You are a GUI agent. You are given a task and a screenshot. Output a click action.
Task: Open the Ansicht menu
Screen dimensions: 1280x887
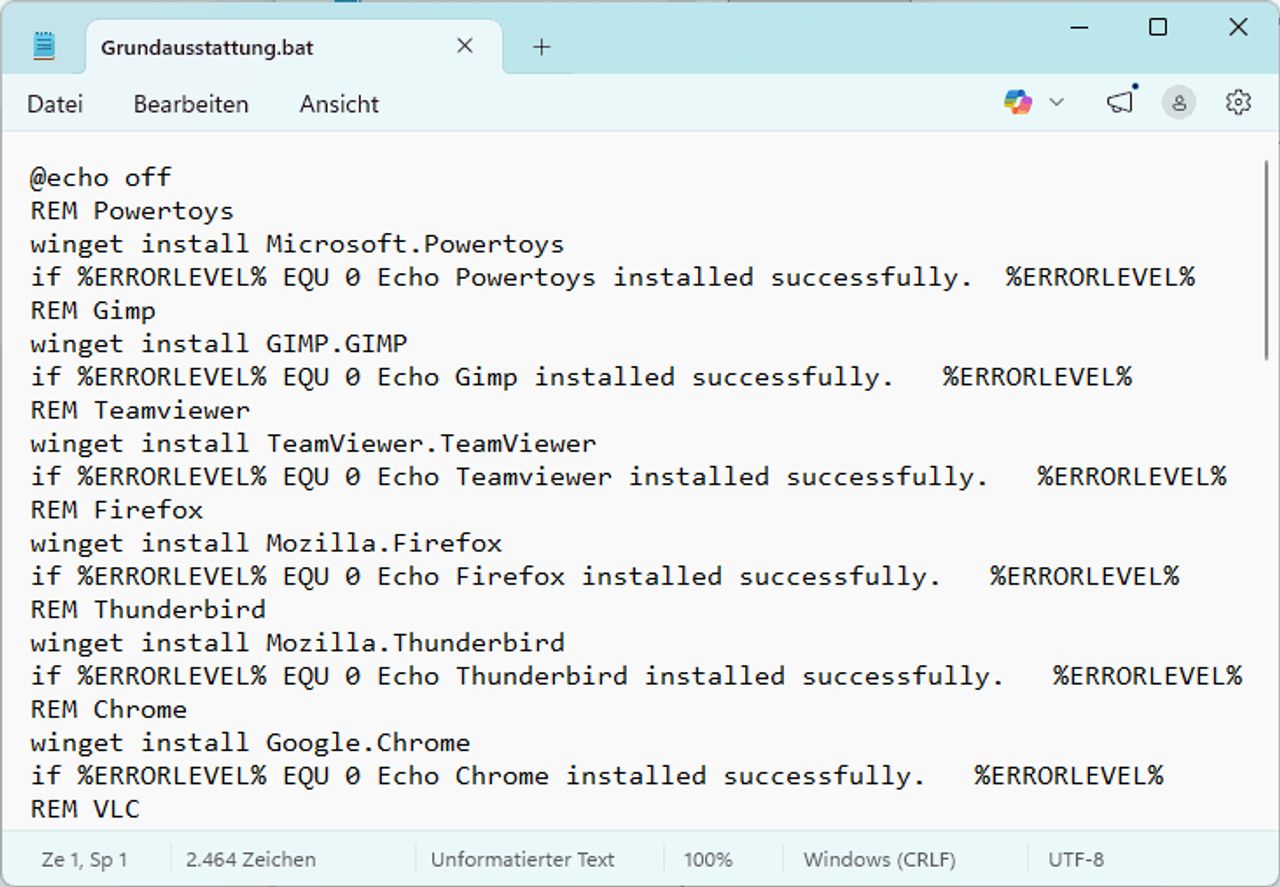point(339,104)
